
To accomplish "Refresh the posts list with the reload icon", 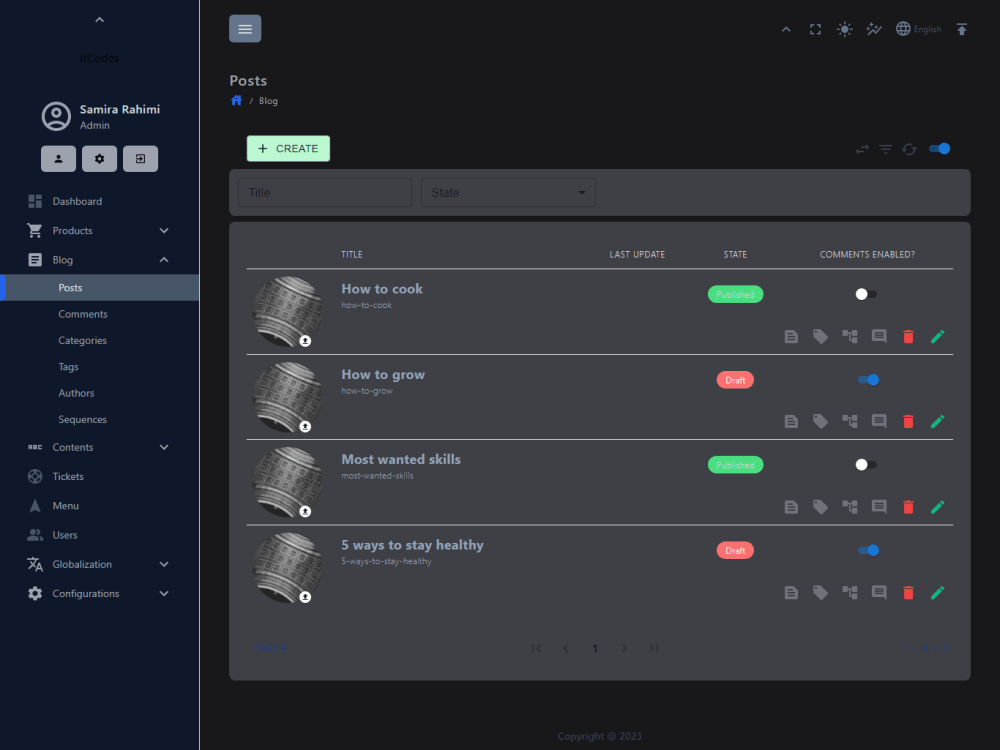I will point(909,148).
